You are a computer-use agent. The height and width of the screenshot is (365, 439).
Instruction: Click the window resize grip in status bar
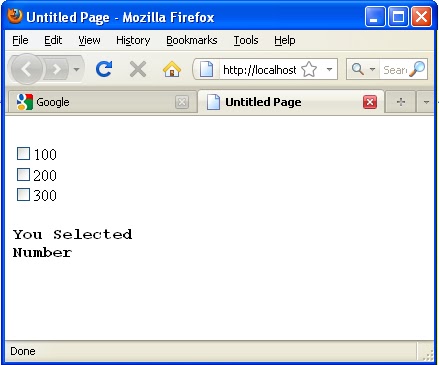pyautogui.click(x=429, y=355)
